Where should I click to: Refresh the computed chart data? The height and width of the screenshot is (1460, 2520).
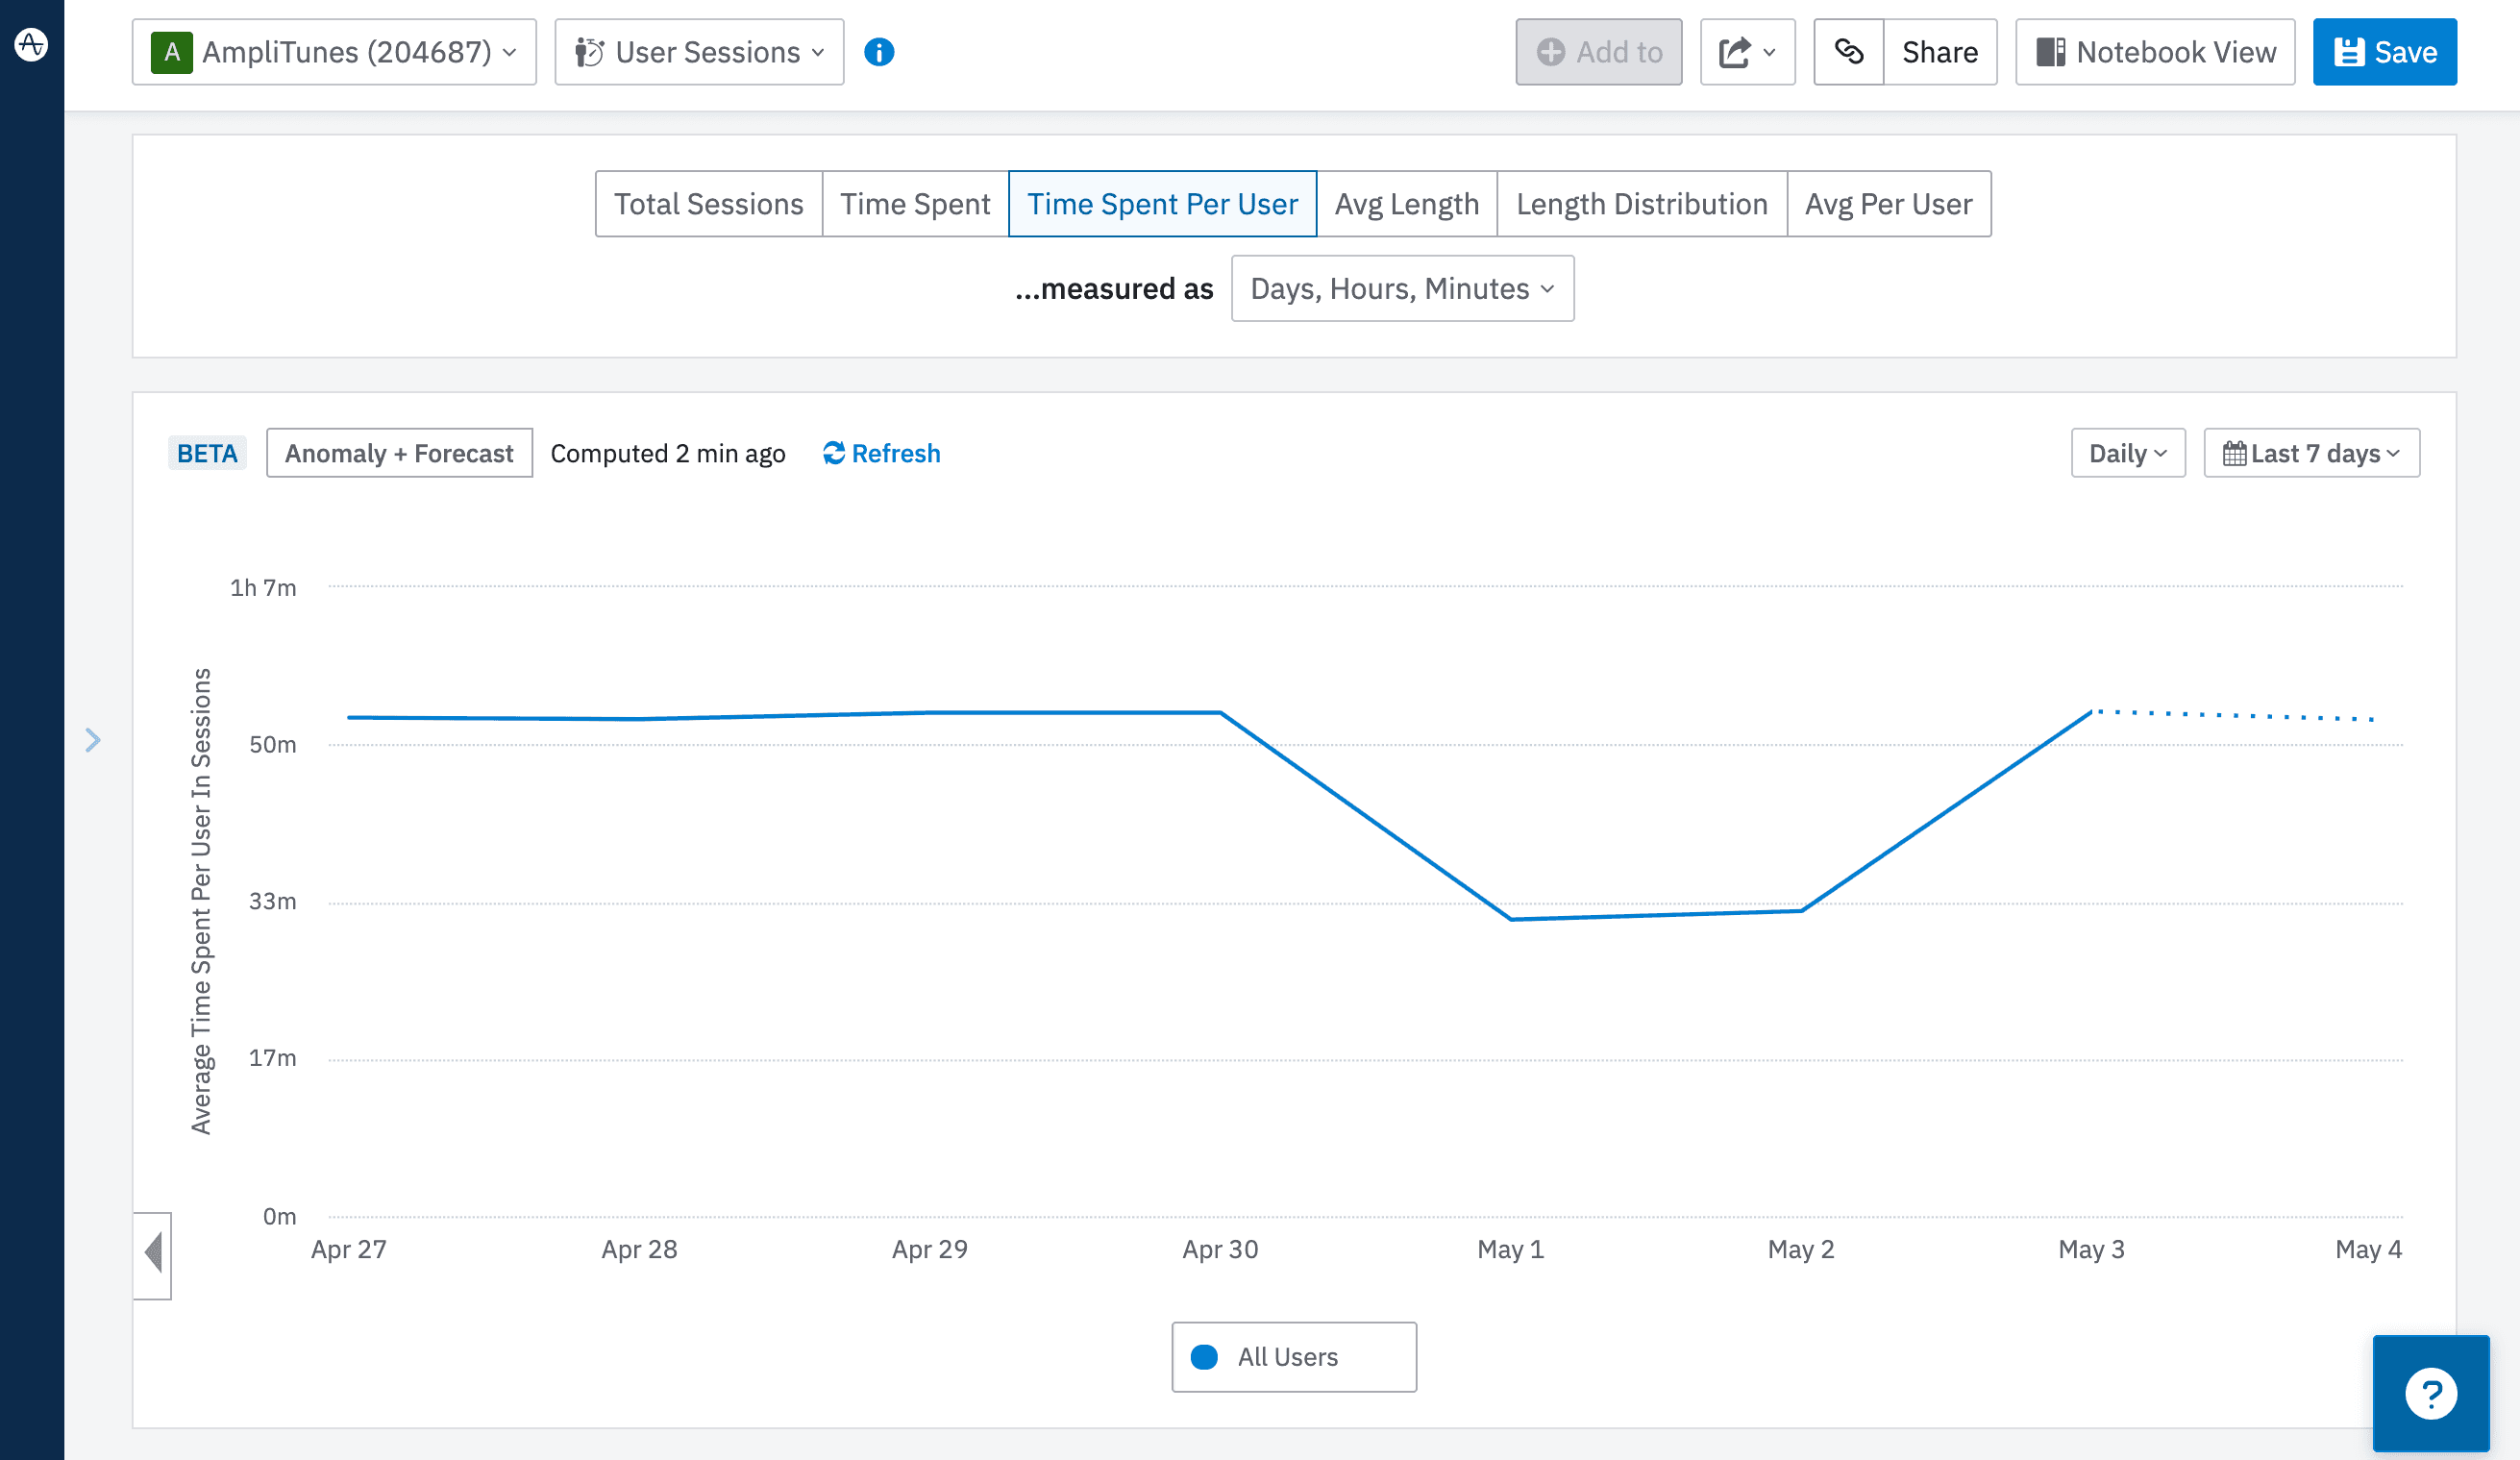coord(880,453)
